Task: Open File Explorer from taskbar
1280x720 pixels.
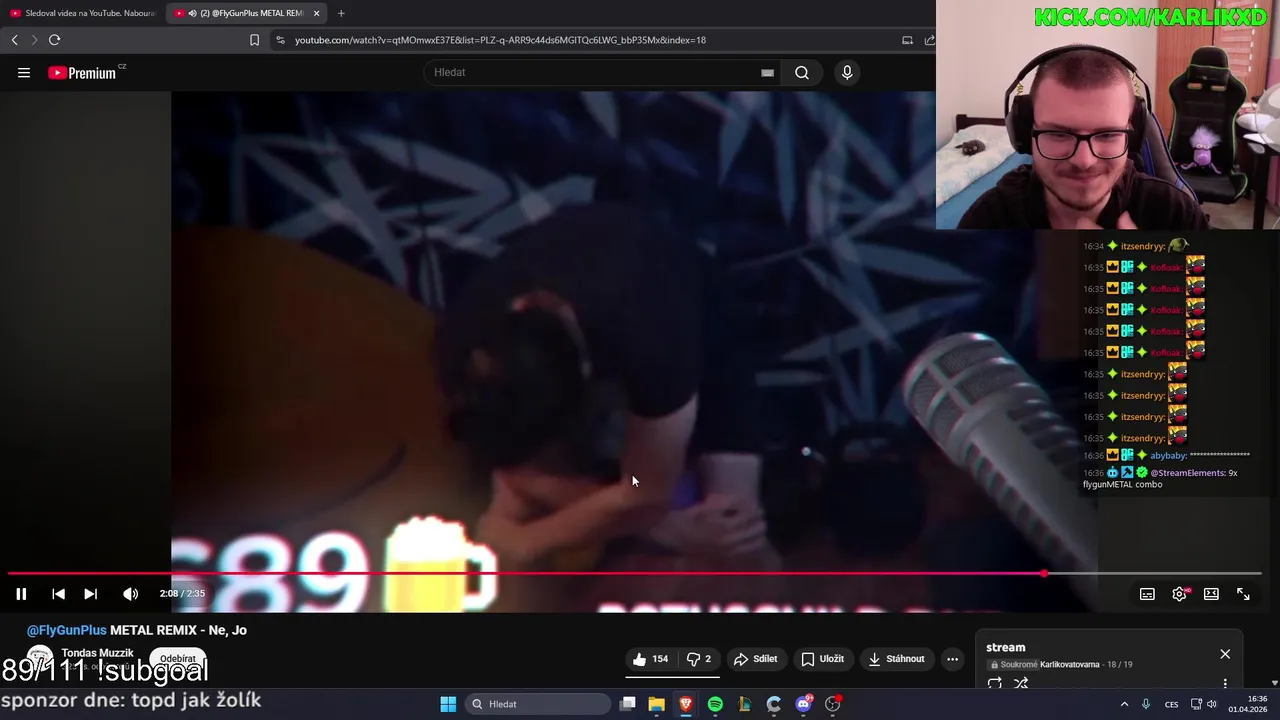Action: coord(656,704)
